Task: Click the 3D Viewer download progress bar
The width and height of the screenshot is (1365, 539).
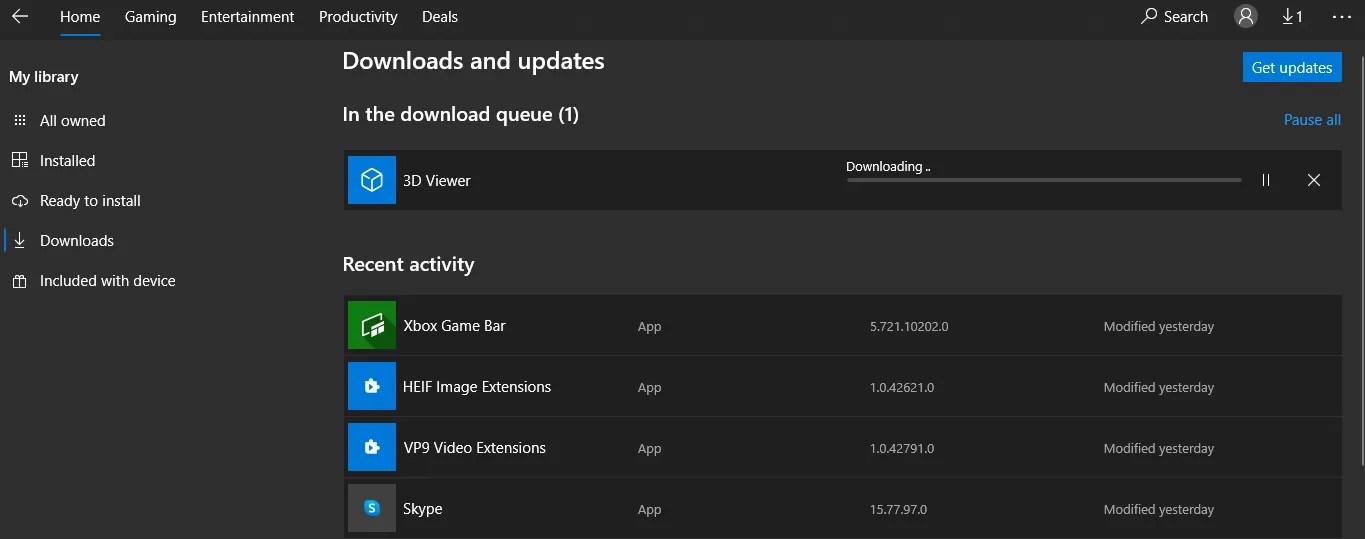Action: (x=1043, y=180)
